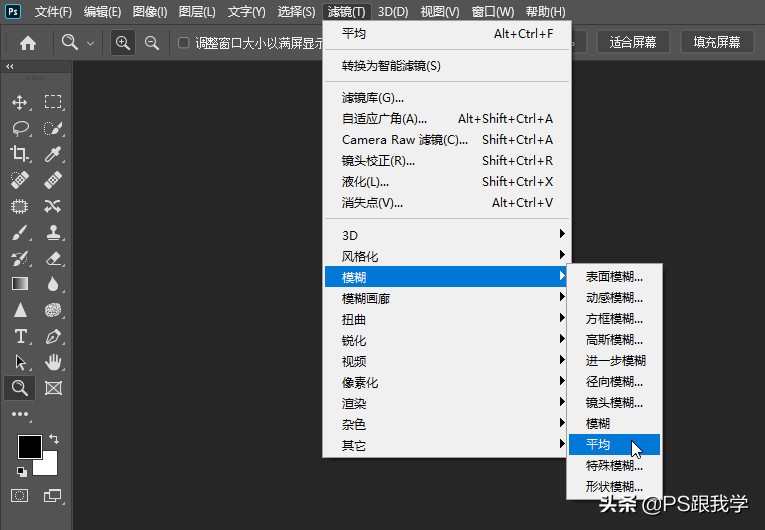Select the Content-Aware Move tool

click(53, 206)
